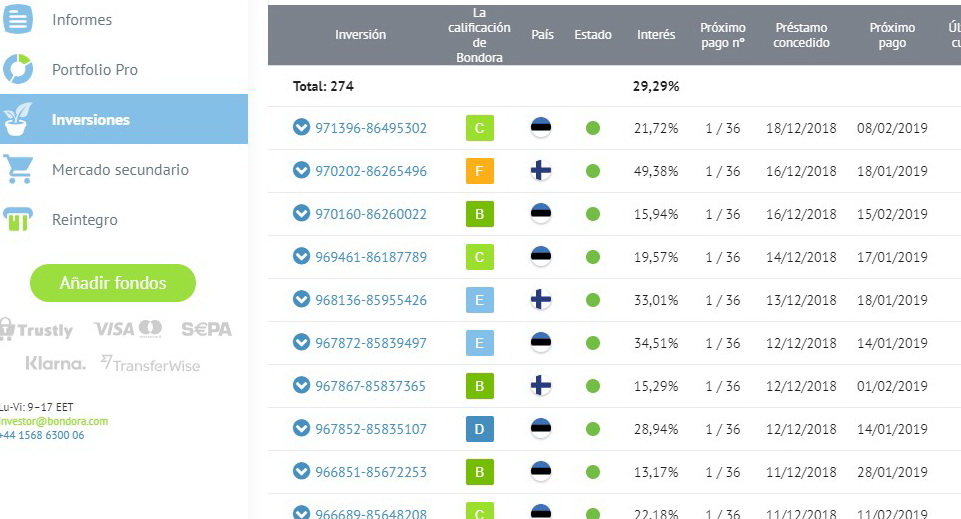Image resolution: width=961 pixels, height=519 pixels.
Task: Click the Mercado secundario shopping cart icon
Action: point(18,170)
